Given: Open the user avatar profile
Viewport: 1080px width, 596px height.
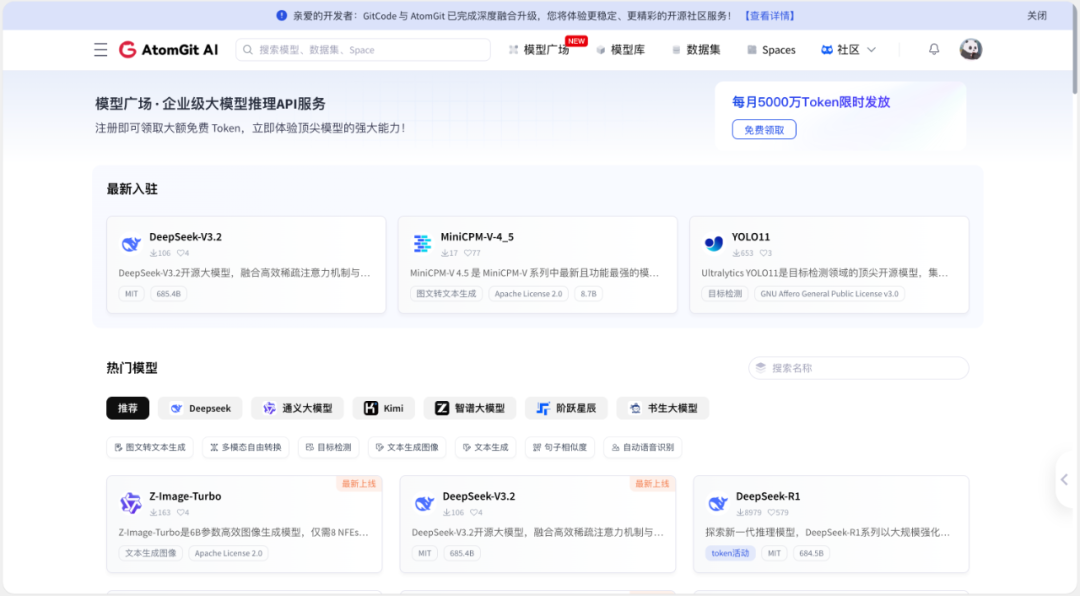Looking at the screenshot, I should click(970, 49).
